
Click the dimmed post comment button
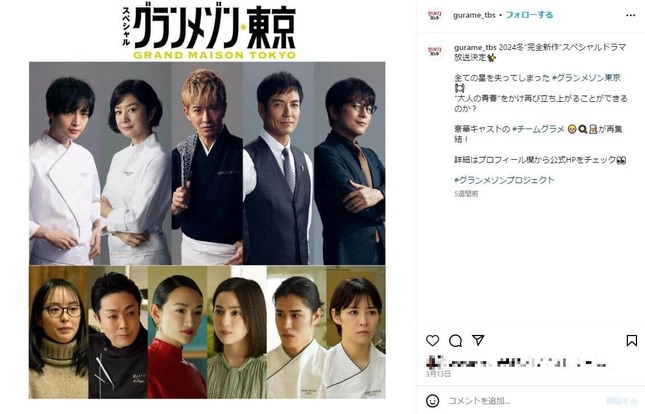click(621, 400)
